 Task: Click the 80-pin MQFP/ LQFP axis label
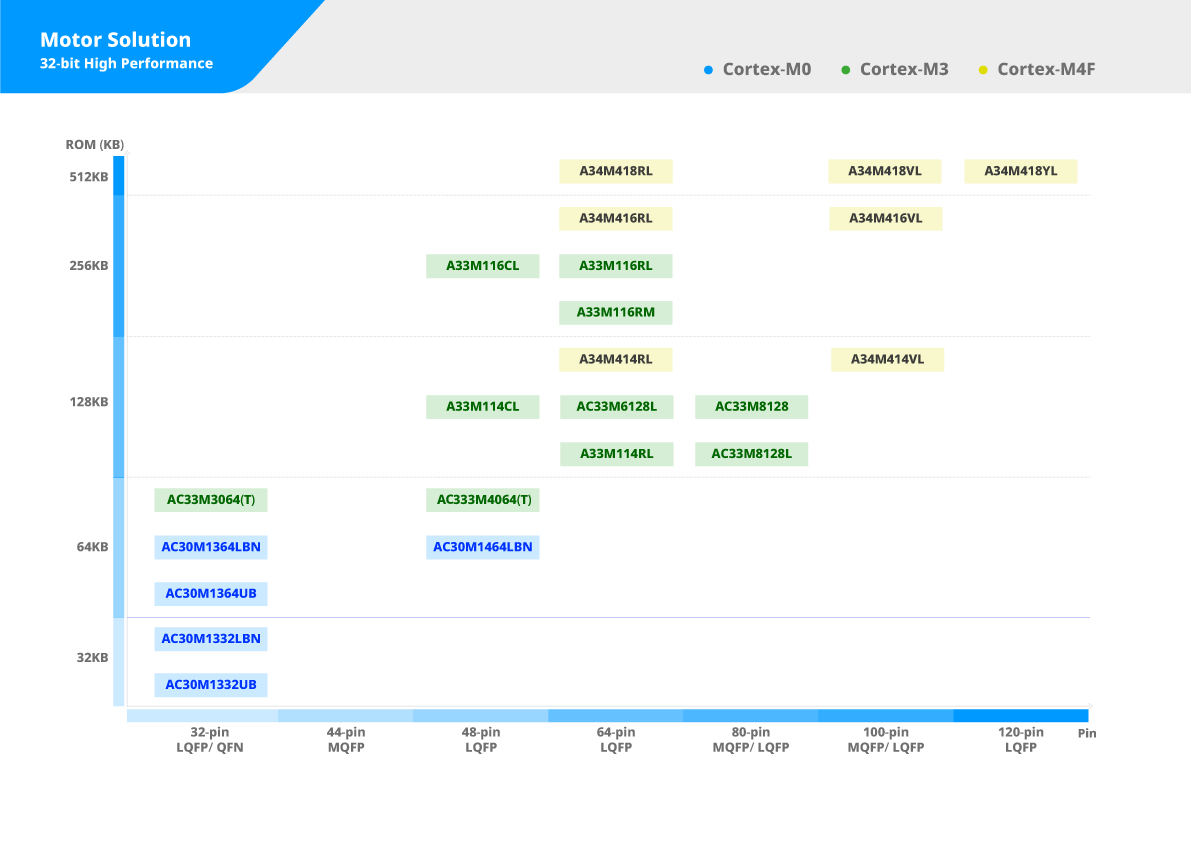pos(751,740)
